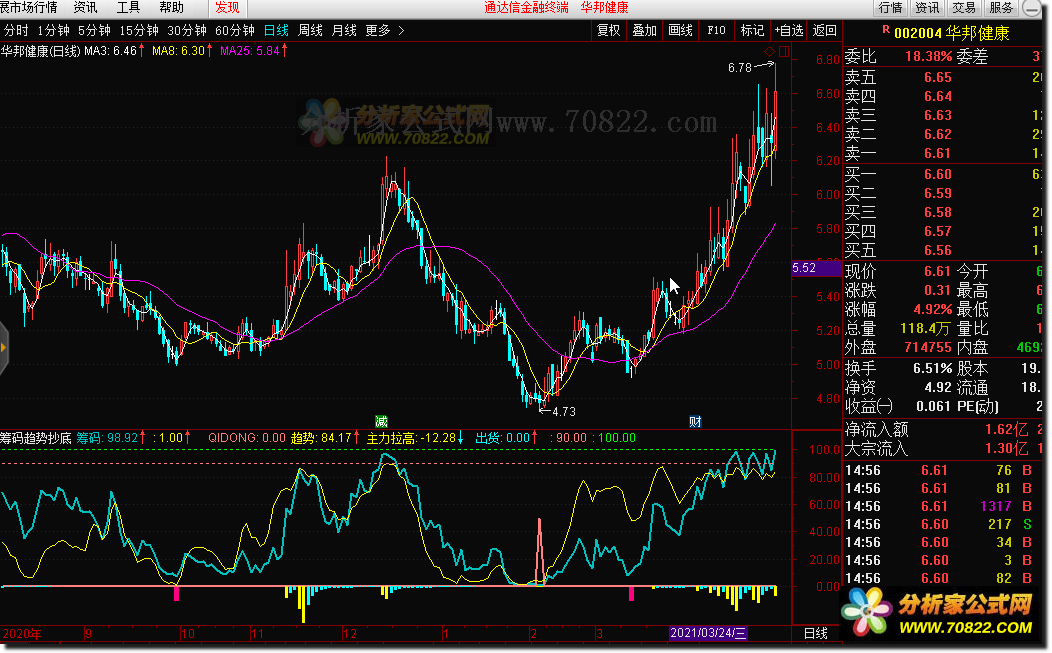Select the 1分钟 chart period
Viewport: 1052px width, 653px height.
pos(54,31)
